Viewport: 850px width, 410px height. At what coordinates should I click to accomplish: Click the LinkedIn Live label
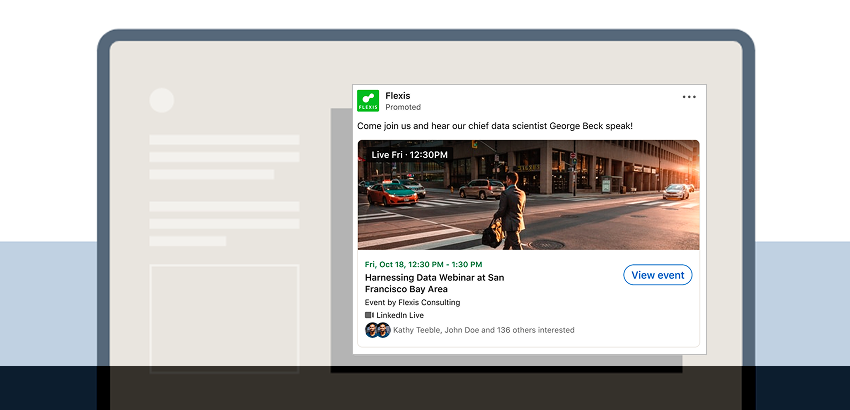400,315
